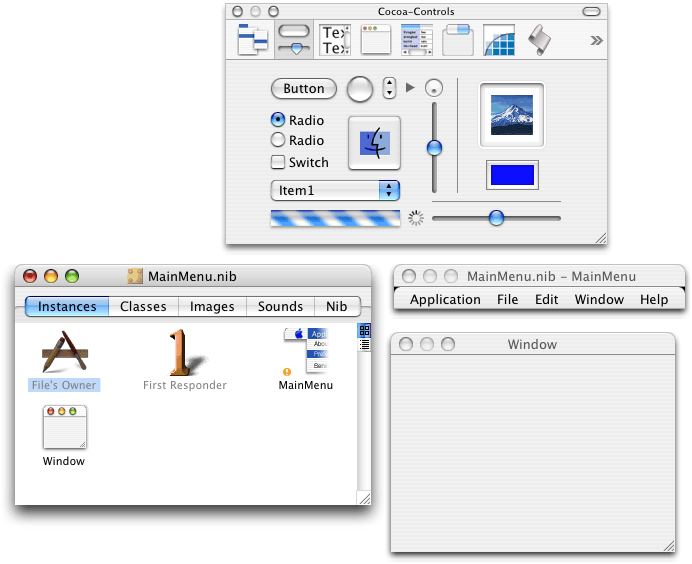Image resolution: width=692 pixels, height=564 pixels.
Task: Click the warning badge beside MainMenu
Action: pos(287,372)
